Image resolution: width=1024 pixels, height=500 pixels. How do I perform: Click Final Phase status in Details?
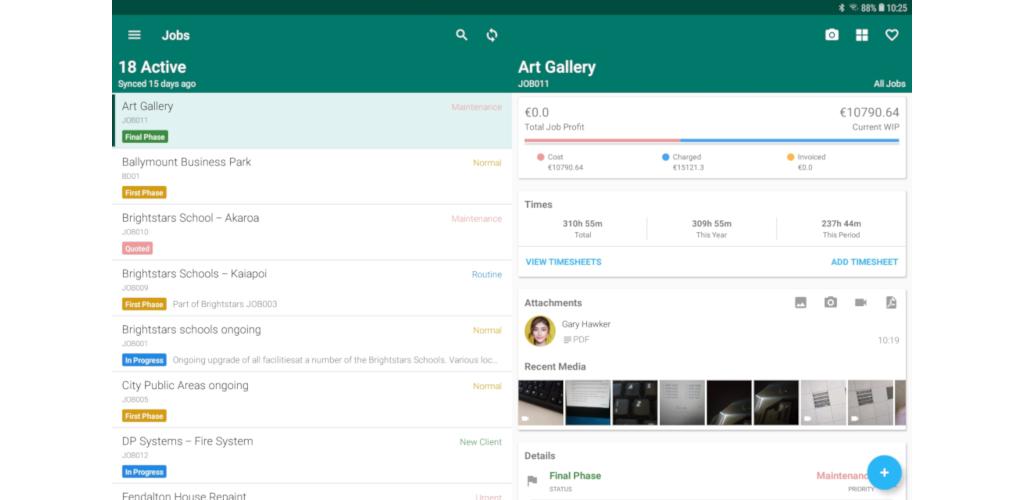tap(575, 476)
